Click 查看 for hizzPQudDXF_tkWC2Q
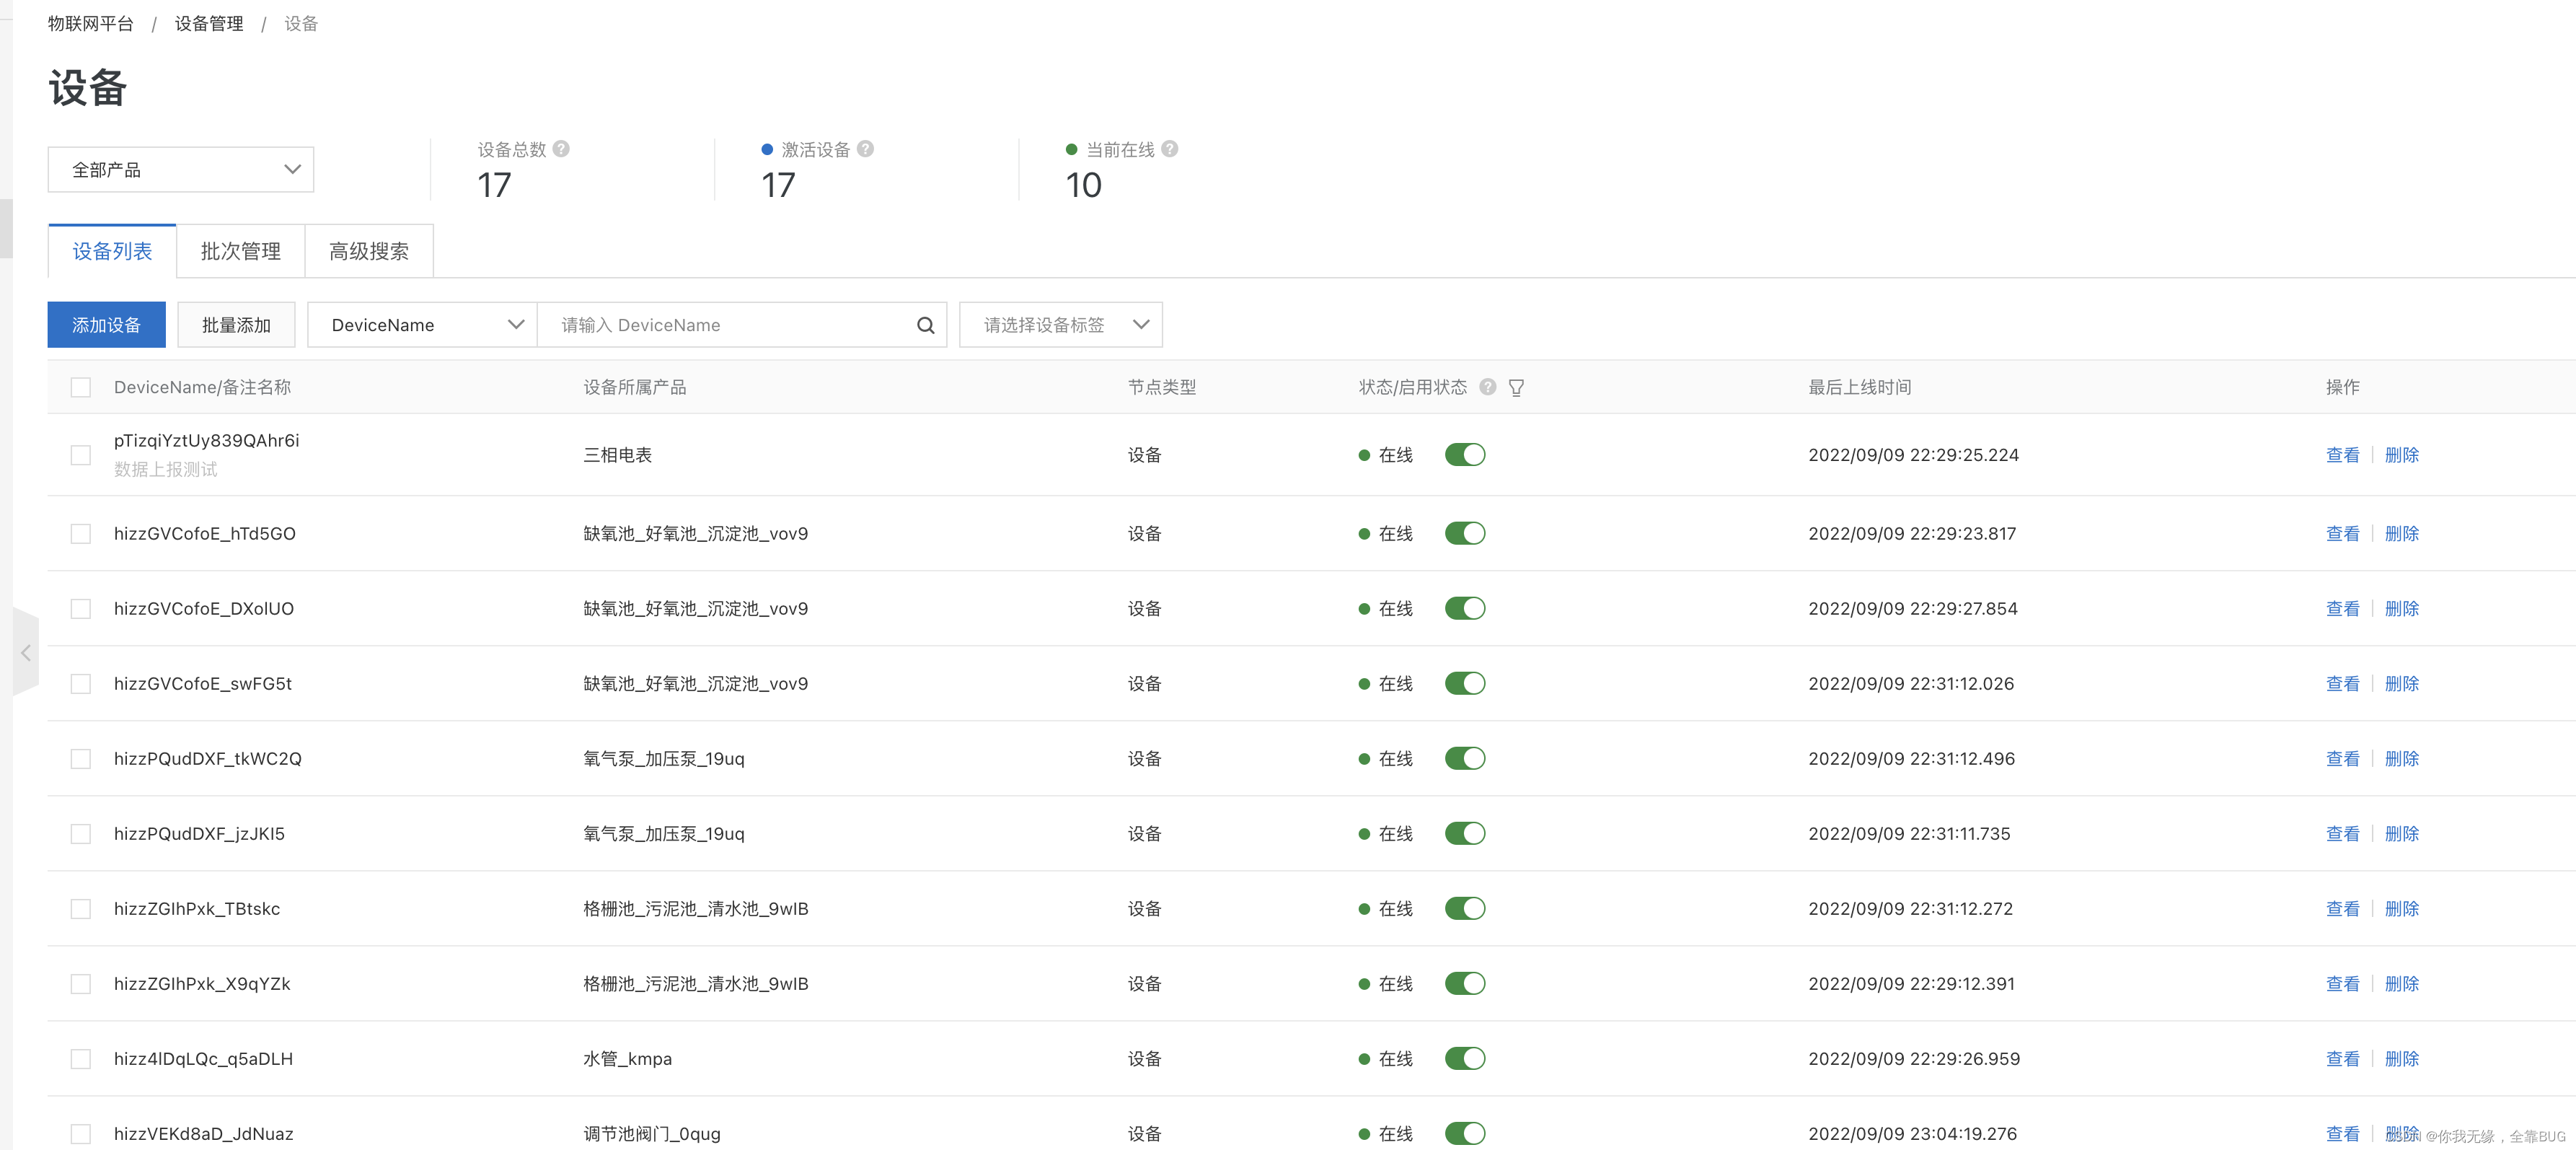 pyautogui.click(x=2342, y=759)
